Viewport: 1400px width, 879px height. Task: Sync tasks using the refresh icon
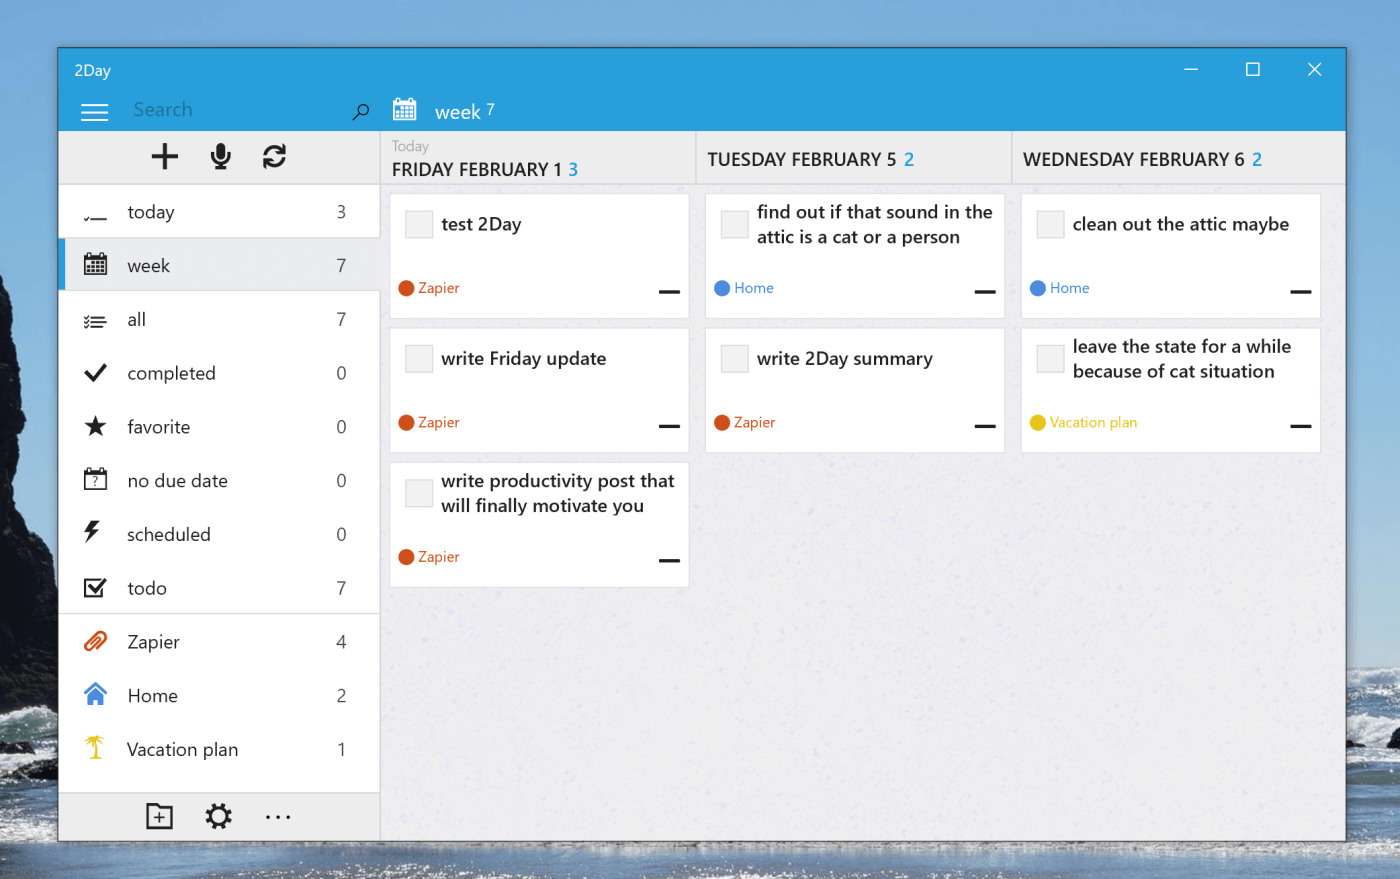pyautogui.click(x=273, y=157)
